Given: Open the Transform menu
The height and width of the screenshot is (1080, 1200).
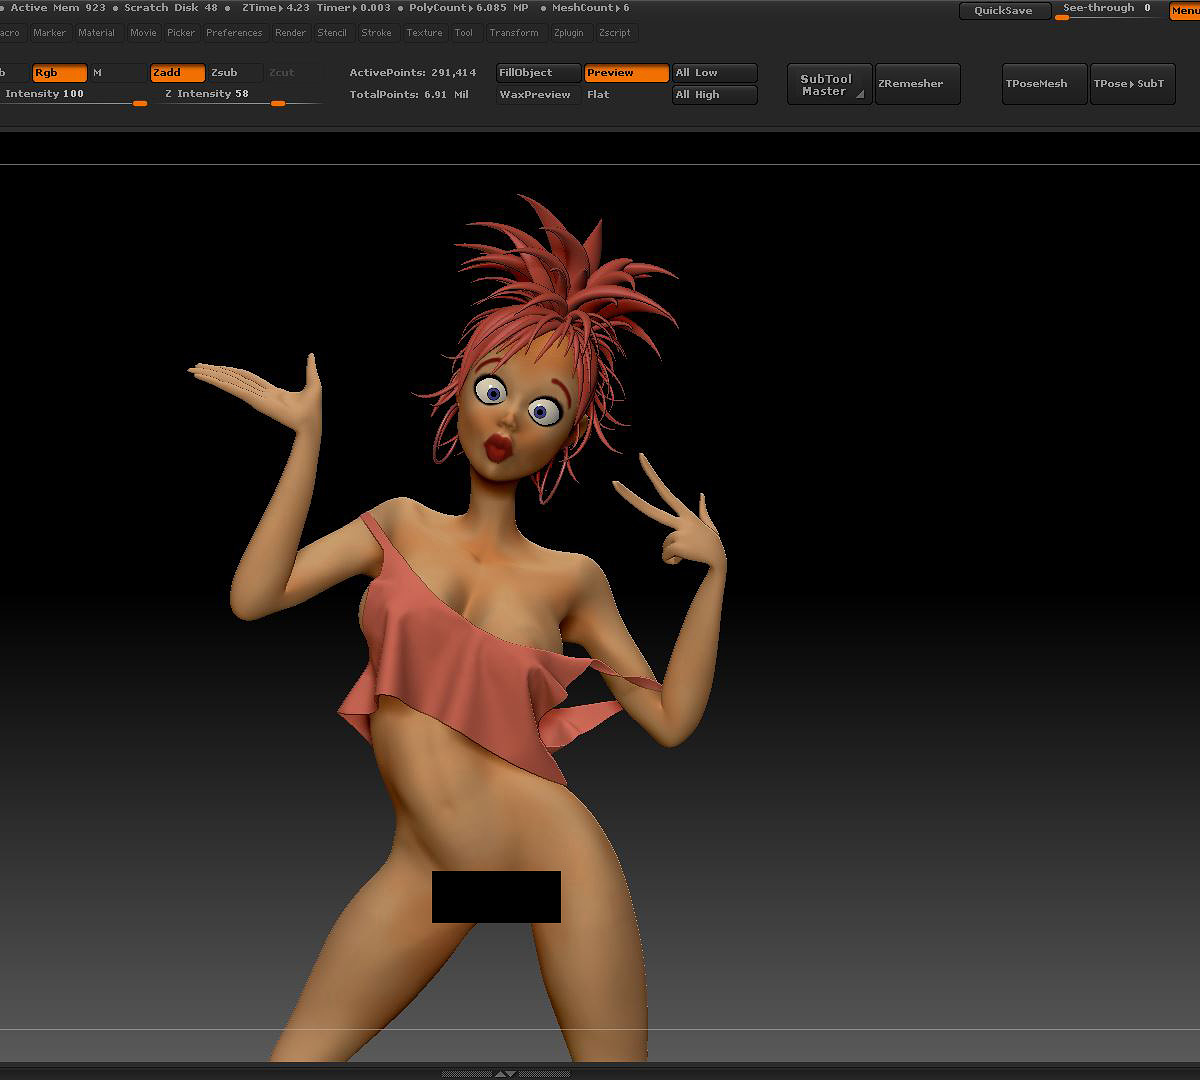Looking at the screenshot, I should click(514, 33).
